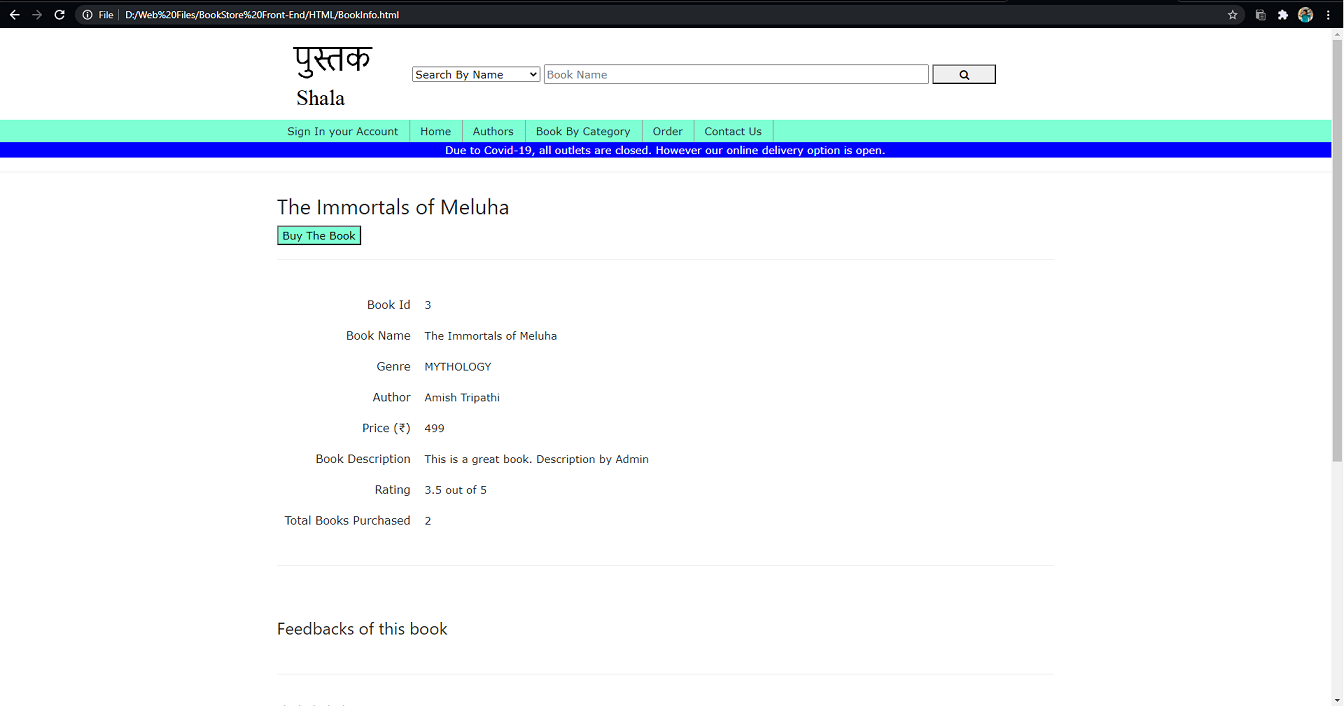Click the पुस्तक Shala logo

[332, 73]
